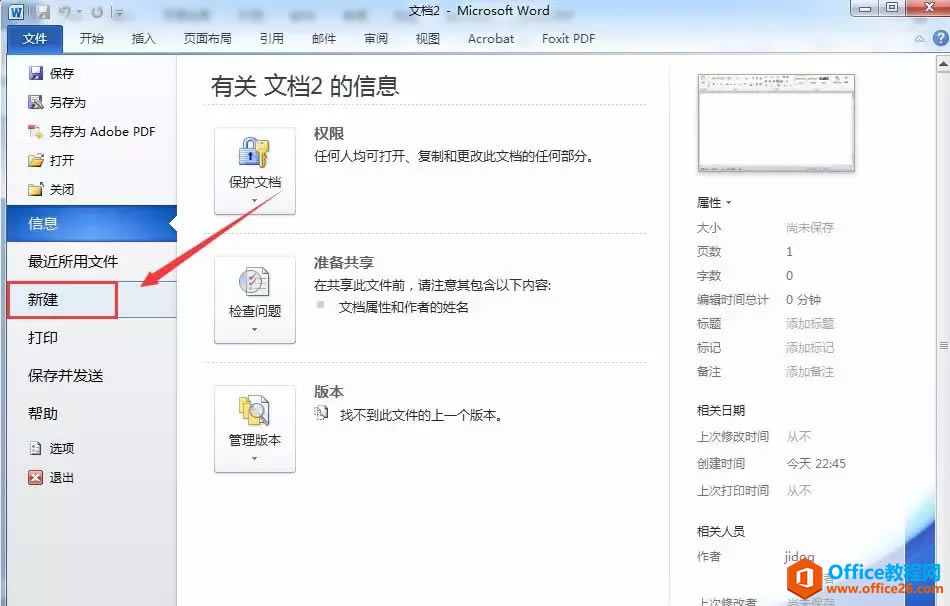The image size is (950, 606).
Task: Switch to the 插入 ribbon tab
Action: tap(144, 39)
